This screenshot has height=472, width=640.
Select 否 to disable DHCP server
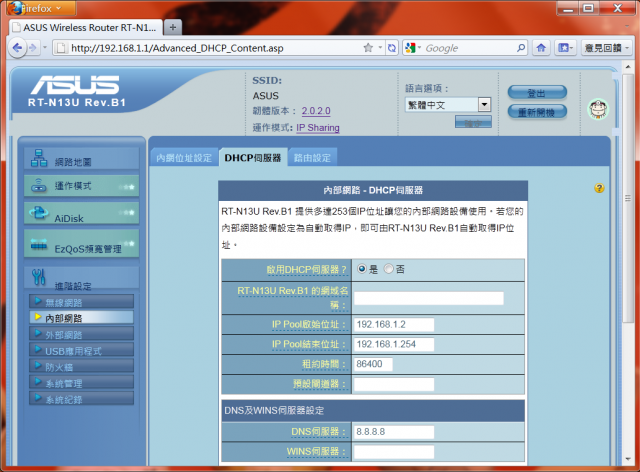coord(389,269)
